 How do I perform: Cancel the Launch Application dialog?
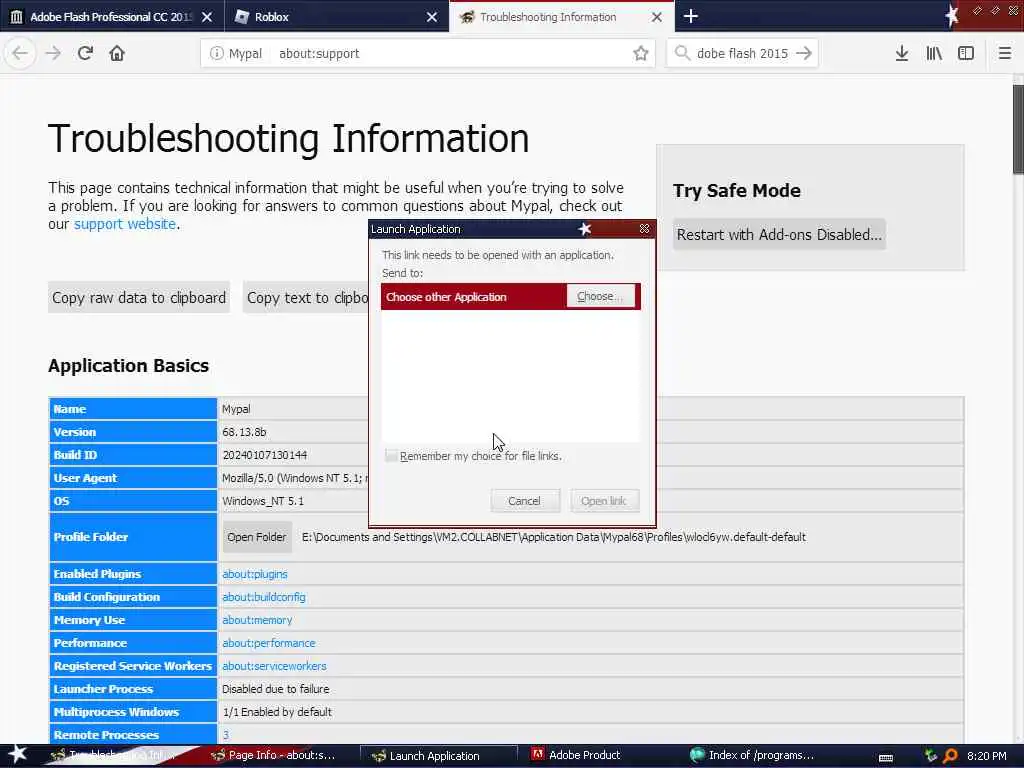[x=525, y=501]
